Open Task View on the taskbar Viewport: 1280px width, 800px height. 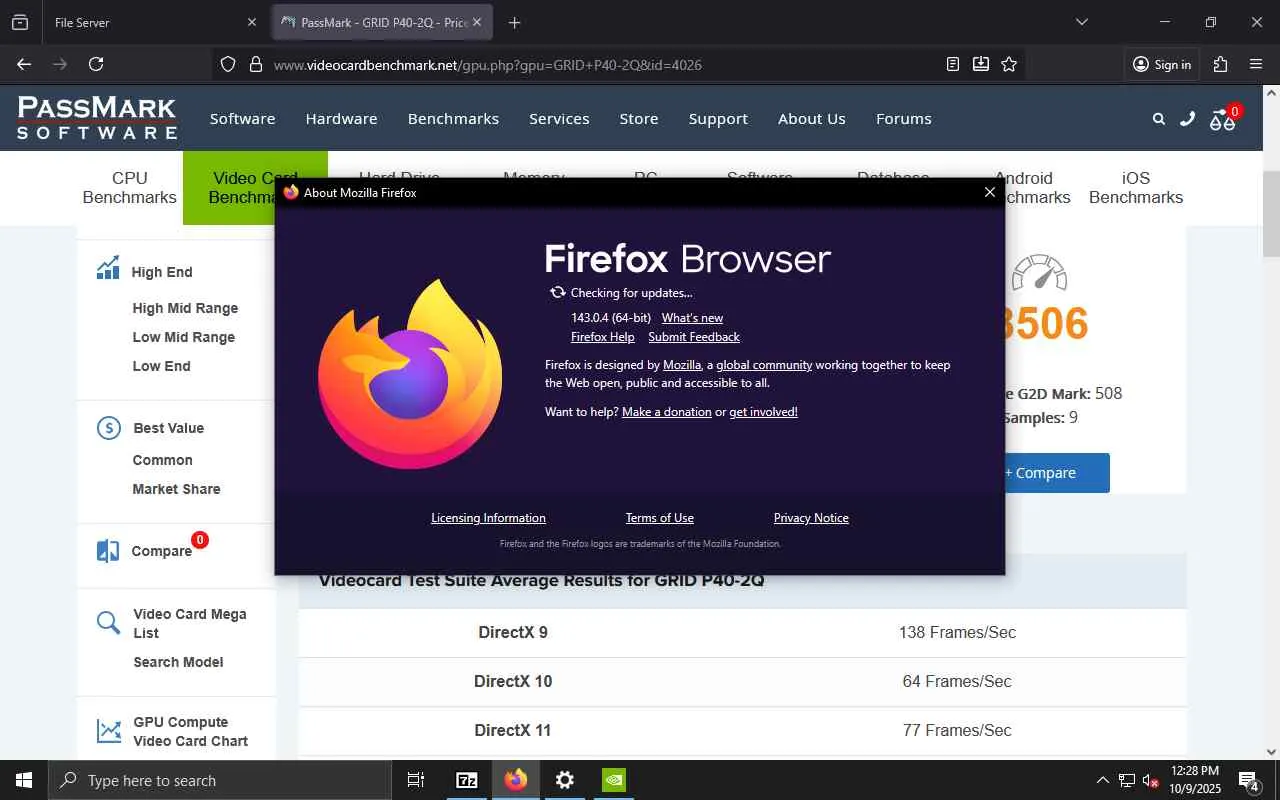click(x=416, y=780)
